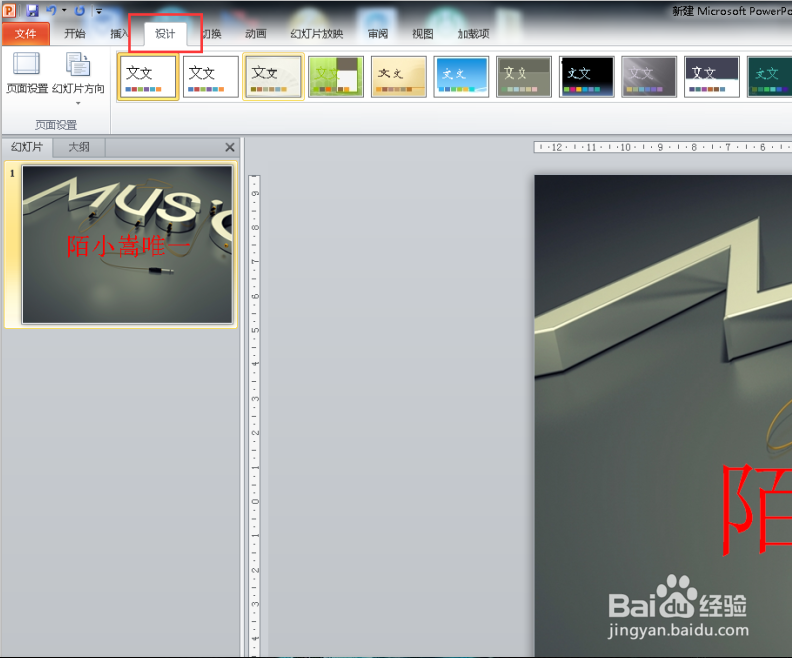
Task: Open the 文件 (File) tab
Action: [x=25, y=34]
